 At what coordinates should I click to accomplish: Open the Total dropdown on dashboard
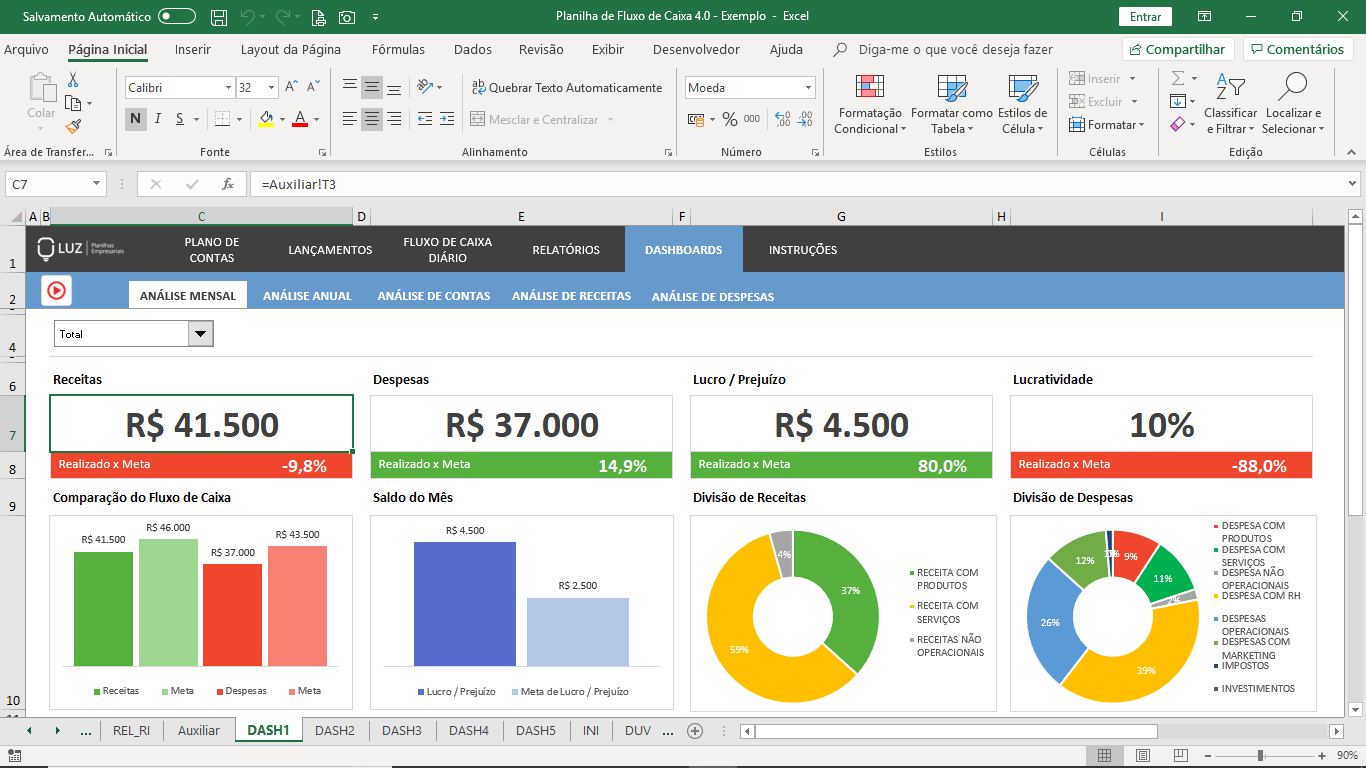[200, 334]
